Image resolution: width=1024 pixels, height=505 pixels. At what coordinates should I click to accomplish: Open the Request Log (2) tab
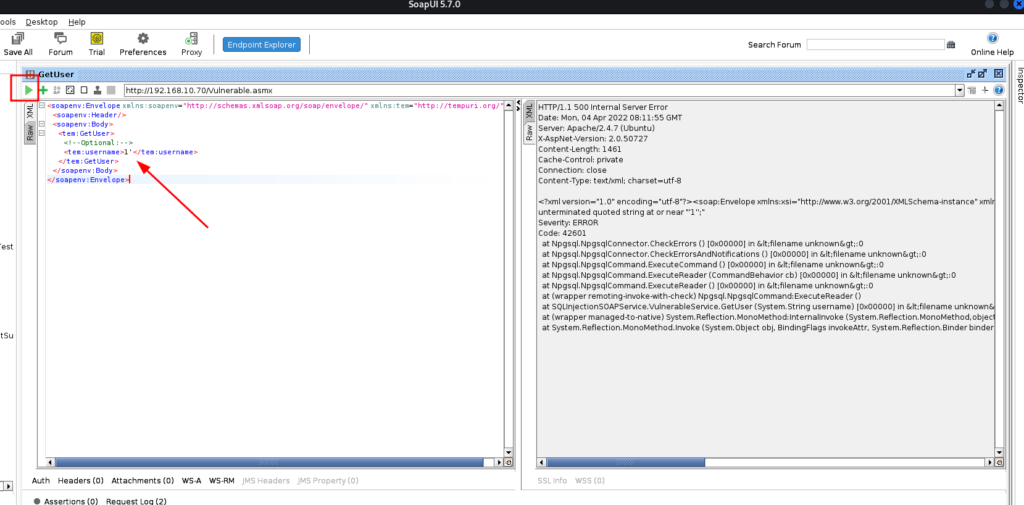coord(136,502)
